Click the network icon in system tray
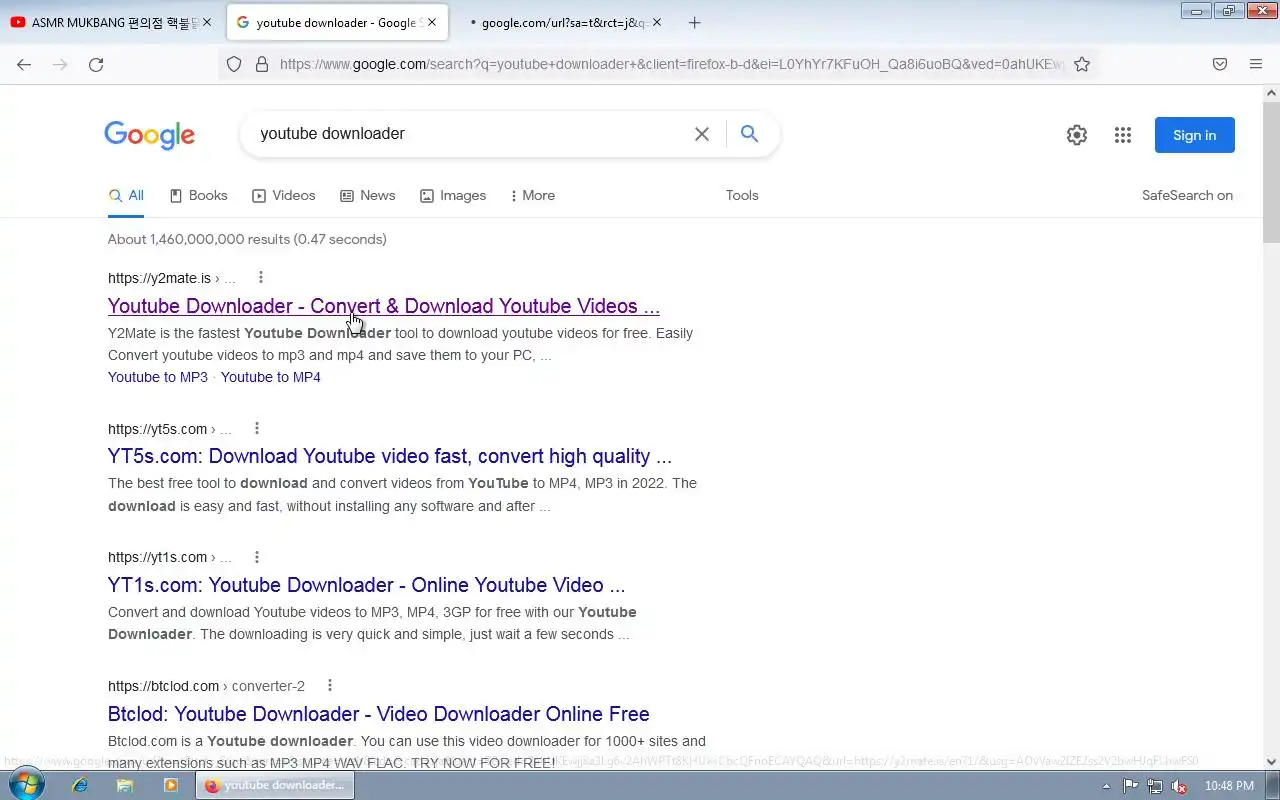The image size is (1280, 800). coord(1155,786)
